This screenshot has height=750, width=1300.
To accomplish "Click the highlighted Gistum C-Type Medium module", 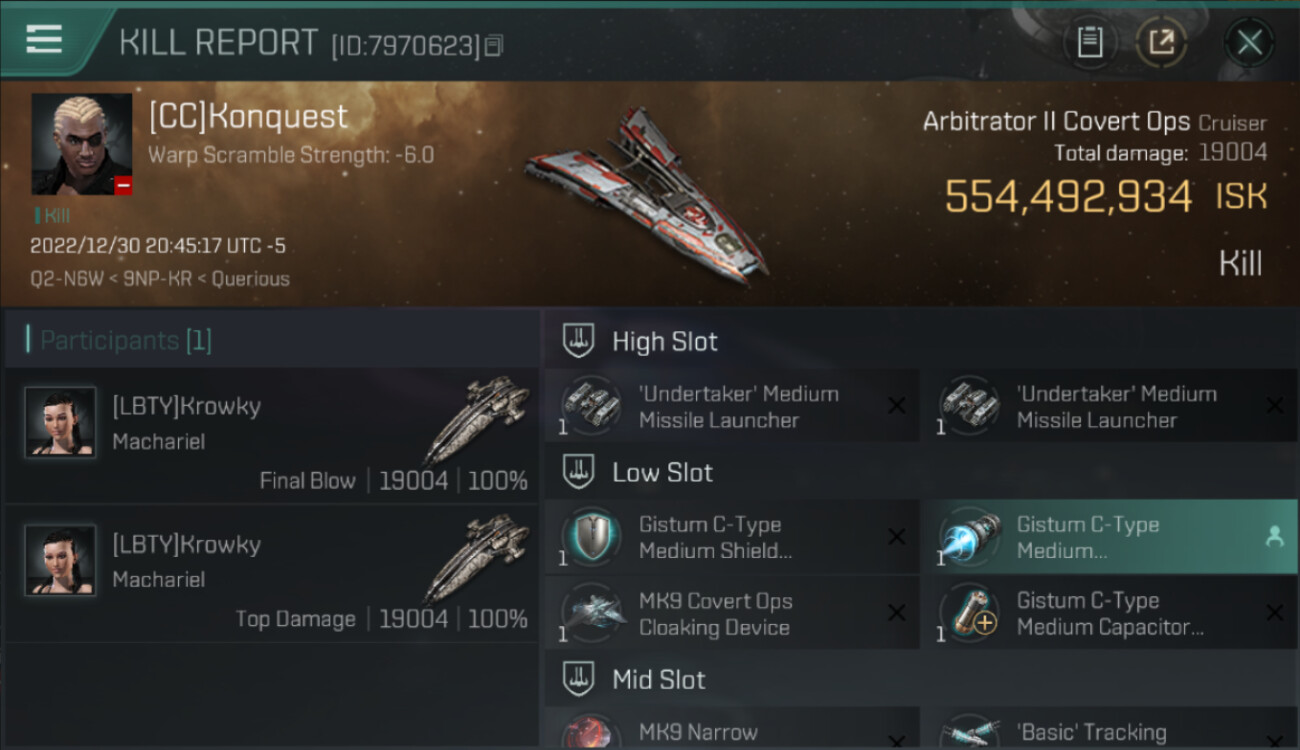I will [x=1108, y=537].
